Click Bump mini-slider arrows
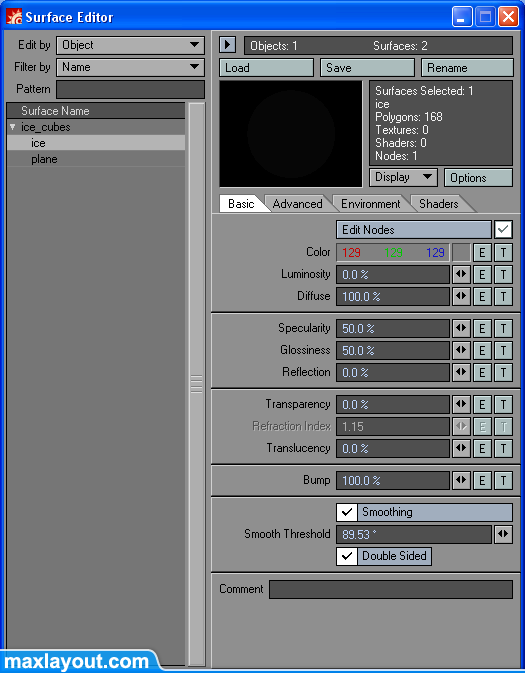Screen dimensions: 525x673 (461, 481)
